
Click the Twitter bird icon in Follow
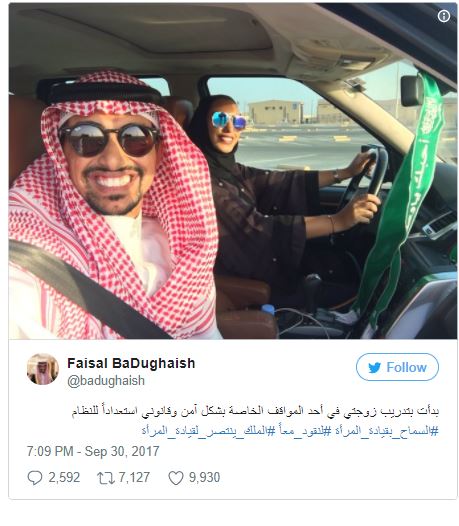(x=374, y=368)
